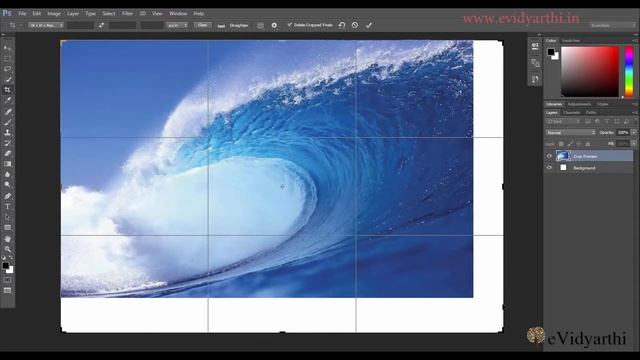Select the Crop tool in the toolbox
Image resolution: width=640 pixels, height=360 pixels.
[7, 90]
